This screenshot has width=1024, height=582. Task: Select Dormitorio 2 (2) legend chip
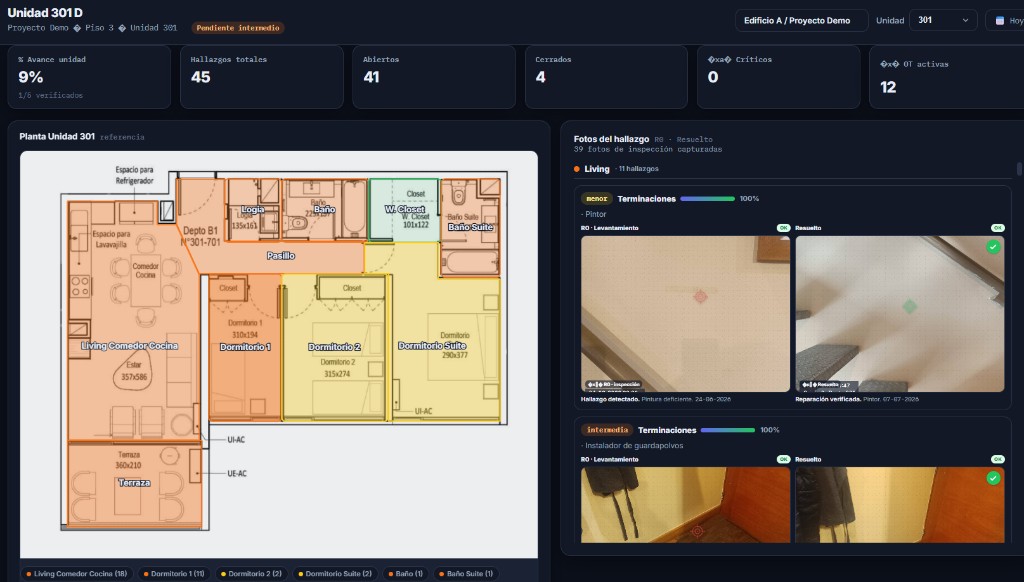coord(251,574)
